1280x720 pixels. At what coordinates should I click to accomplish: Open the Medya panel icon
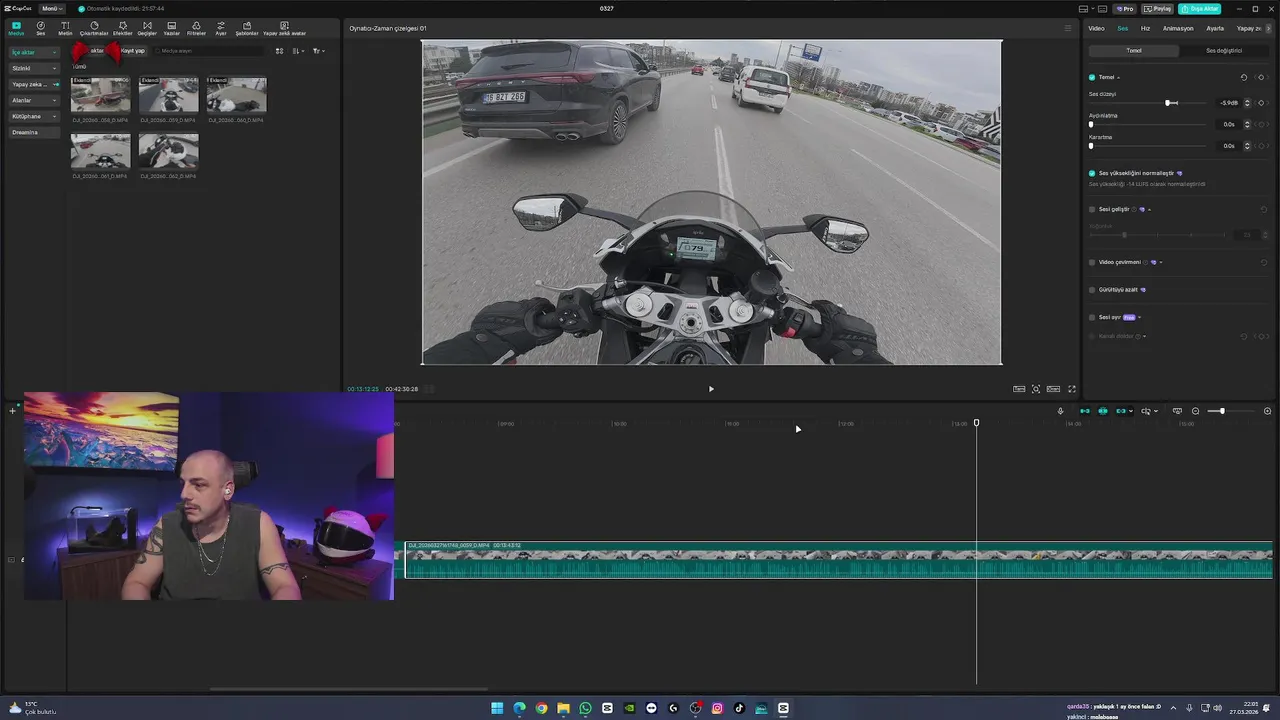coord(16,28)
